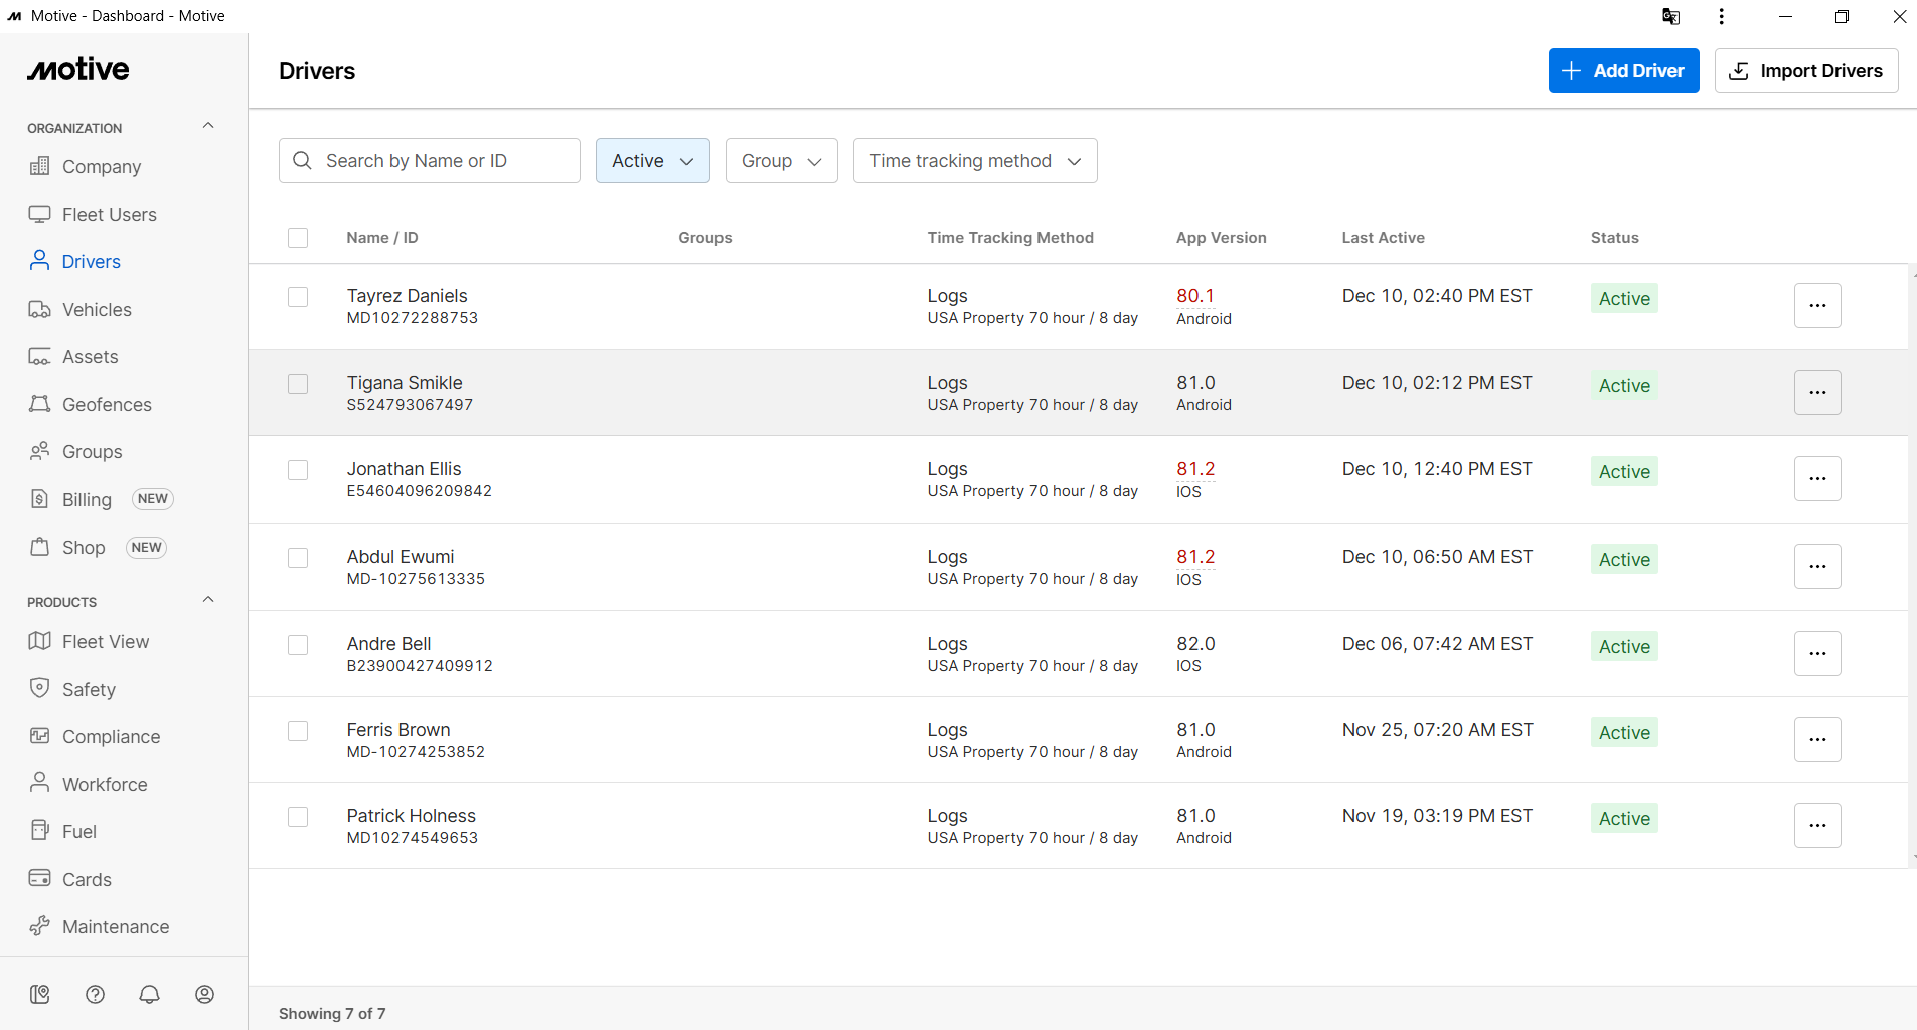Click the Geofences sidebar icon

(40, 404)
